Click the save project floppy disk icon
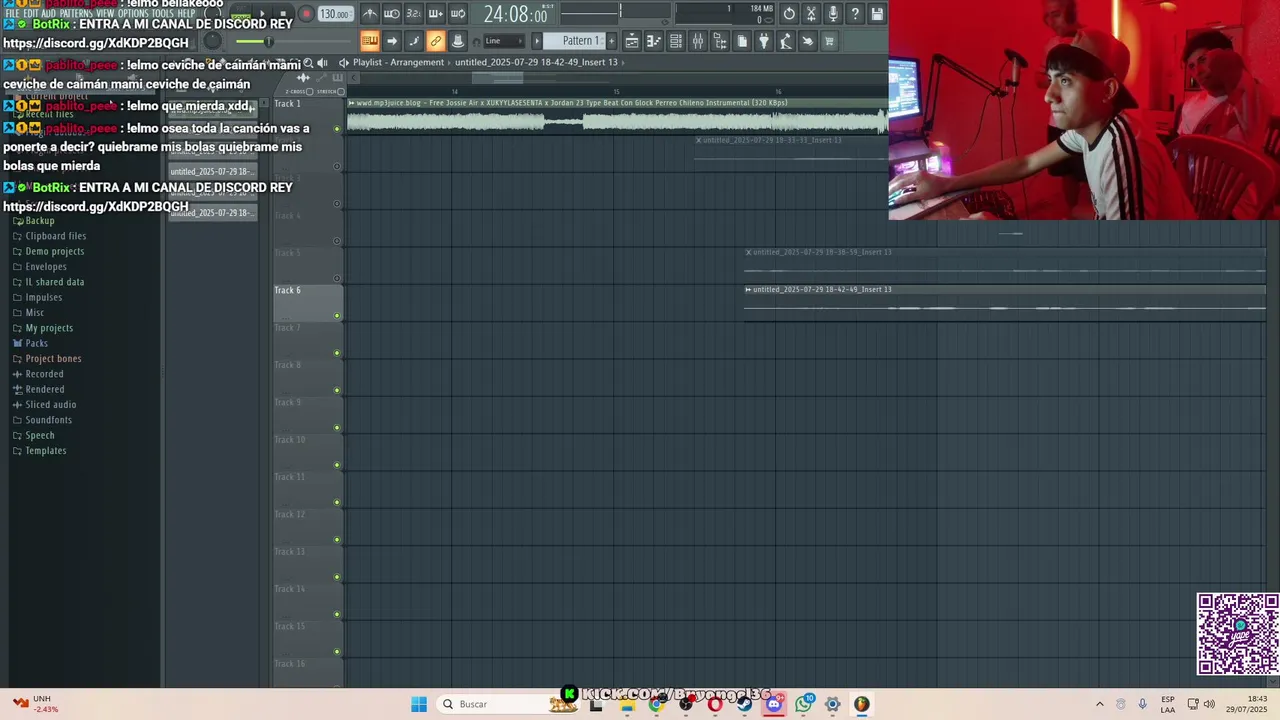The width and height of the screenshot is (1280, 720). (x=877, y=14)
